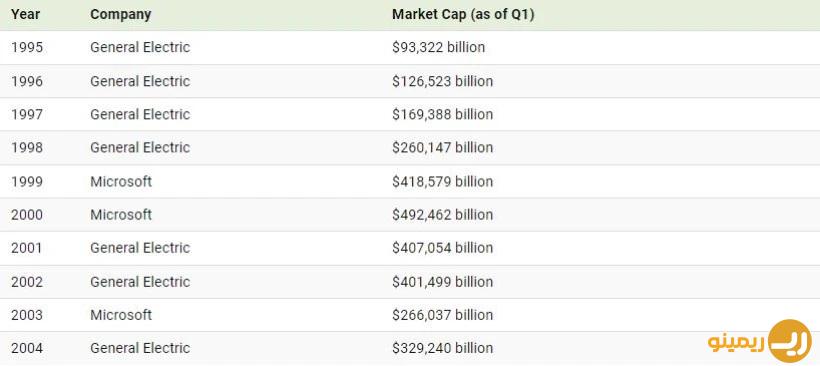The height and width of the screenshot is (366, 820).
Task: Click Microsoft in the 1999 row
Action: tap(121, 181)
